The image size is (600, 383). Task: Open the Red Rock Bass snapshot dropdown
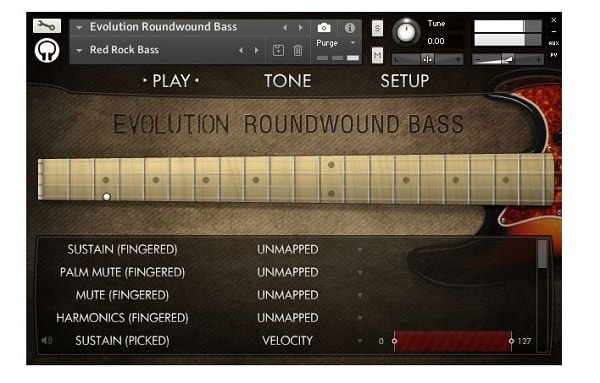(x=79, y=51)
